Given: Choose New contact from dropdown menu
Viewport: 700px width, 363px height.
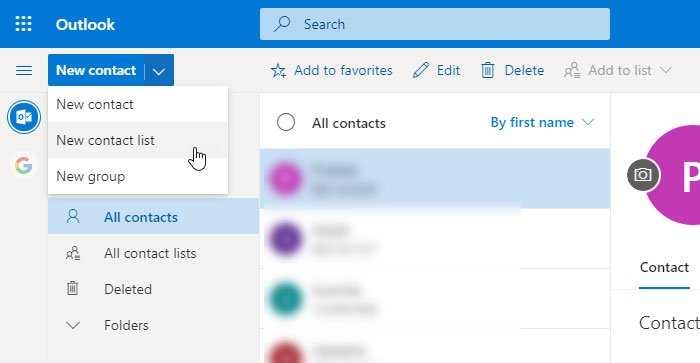Looking at the screenshot, I should click(x=138, y=104).
